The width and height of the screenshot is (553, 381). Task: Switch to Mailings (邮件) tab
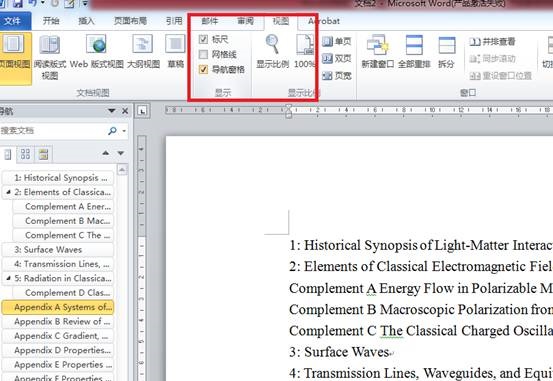[210, 21]
